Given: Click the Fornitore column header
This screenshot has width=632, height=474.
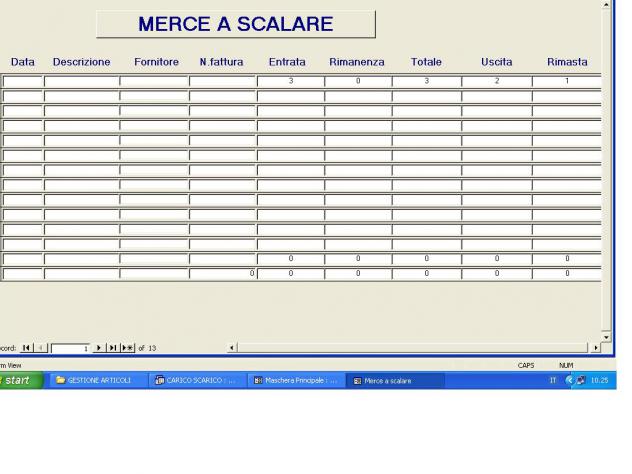Looking at the screenshot, I should (x=156, y=62).
